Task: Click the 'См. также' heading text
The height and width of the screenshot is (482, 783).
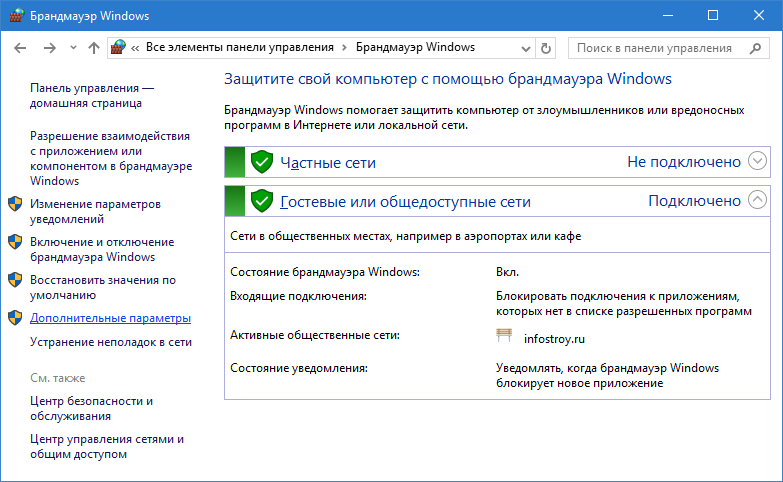Action: [57, 378]
